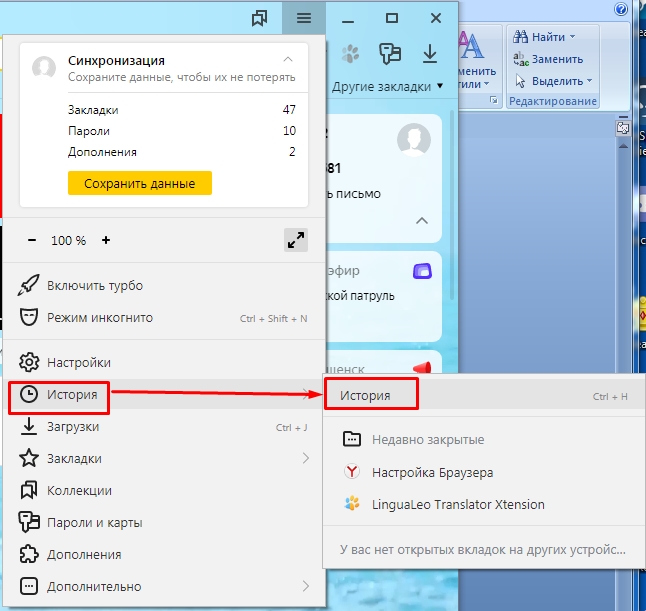Image resolution: width=646 pixels, height=611 pixels.
Task: Open Пароли и карты menu item
Action: 164,523
